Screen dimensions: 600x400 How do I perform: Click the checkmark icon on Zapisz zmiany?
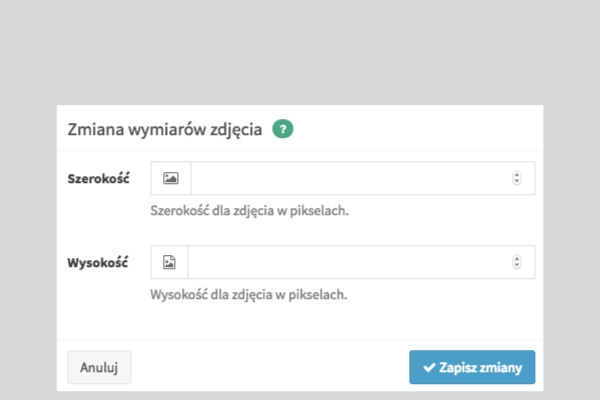tap(428, 367)
